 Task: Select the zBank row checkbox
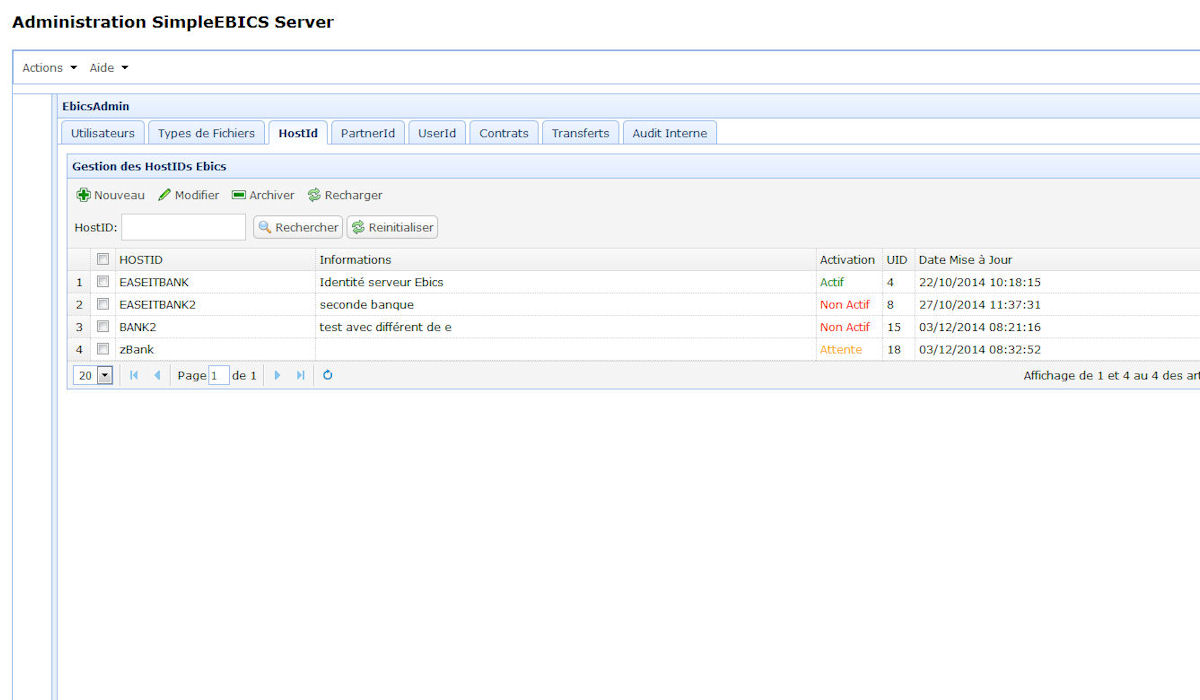(102, 349)
